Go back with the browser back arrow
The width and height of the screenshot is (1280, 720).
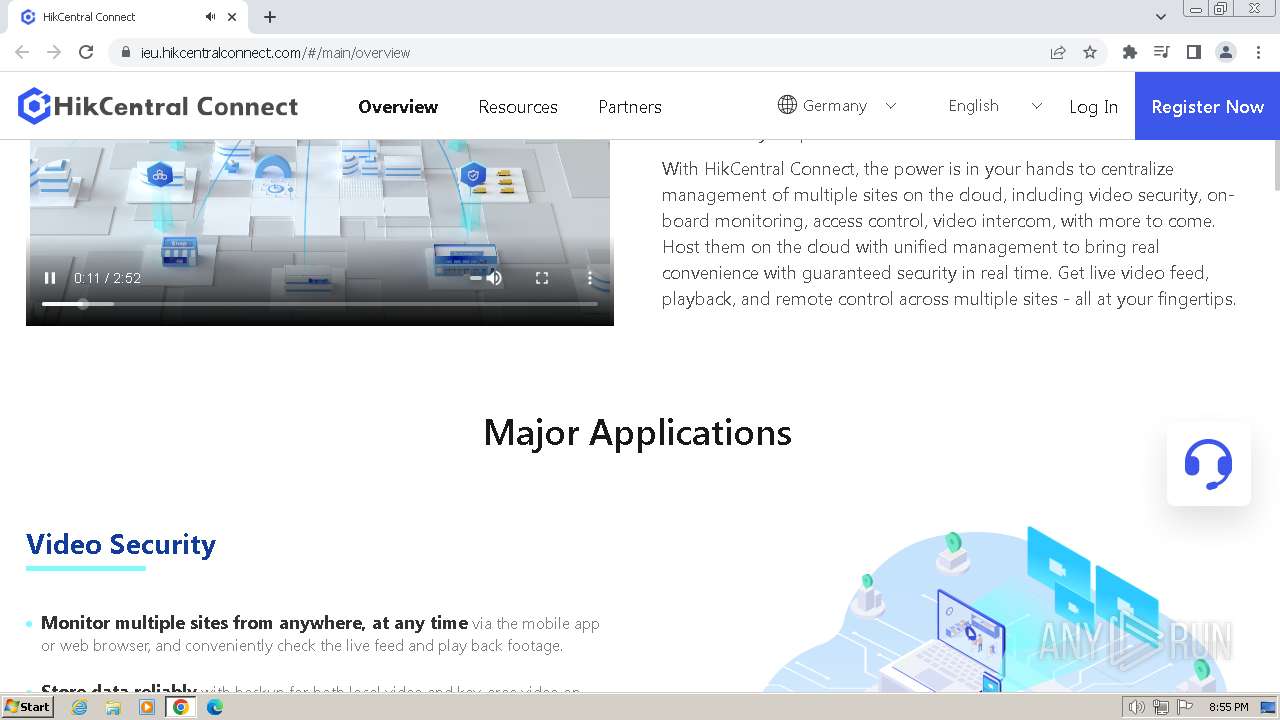pos(22,52)
